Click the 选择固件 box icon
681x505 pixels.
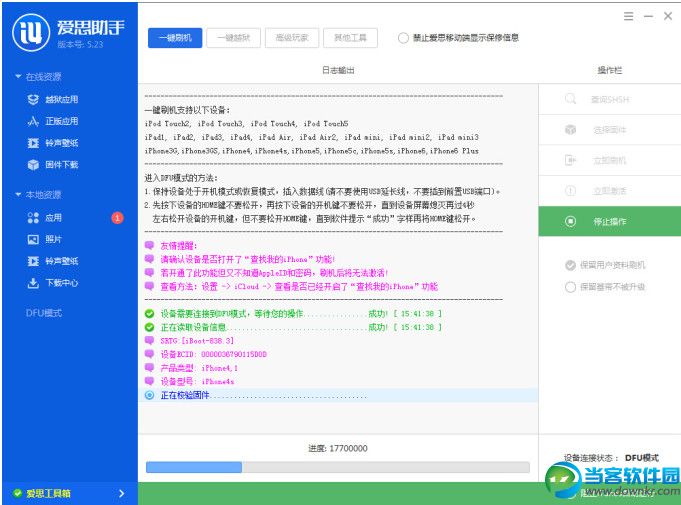point(570,129)
